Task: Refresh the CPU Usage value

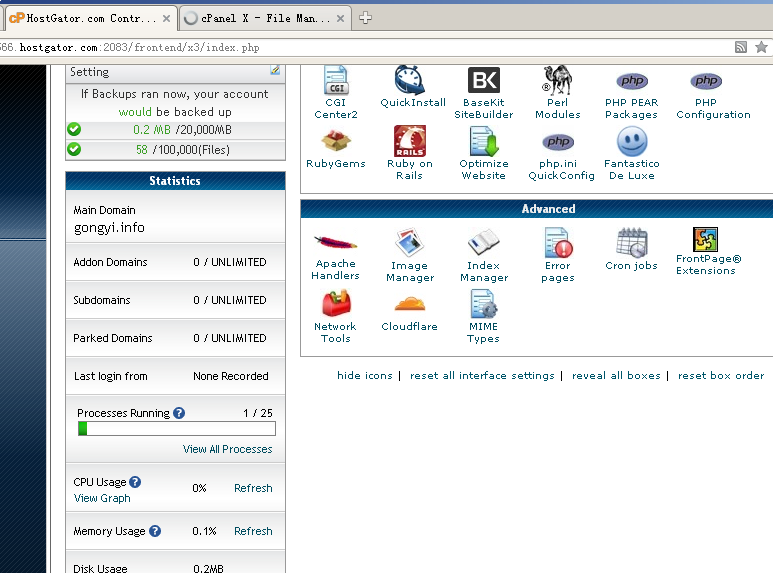Action: [x=253, y=488]
